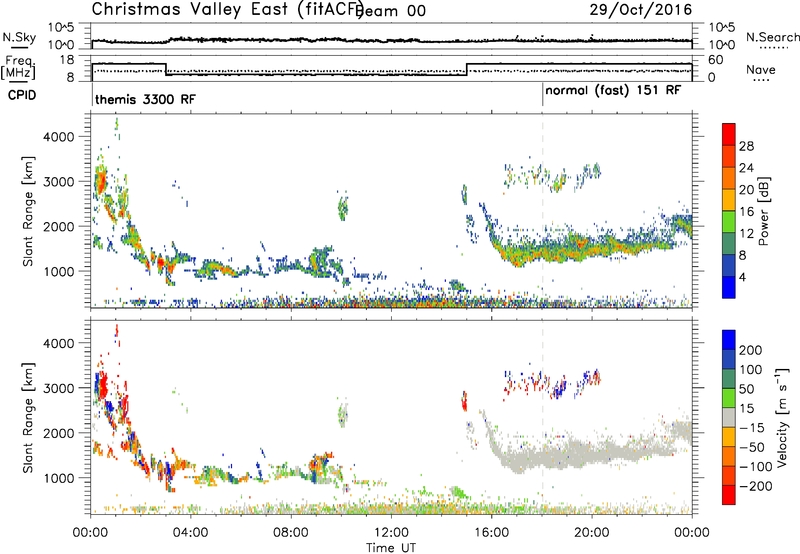Click the 'CPID' row label
This screenshot has width=800, height=554.
click(22, 95)
